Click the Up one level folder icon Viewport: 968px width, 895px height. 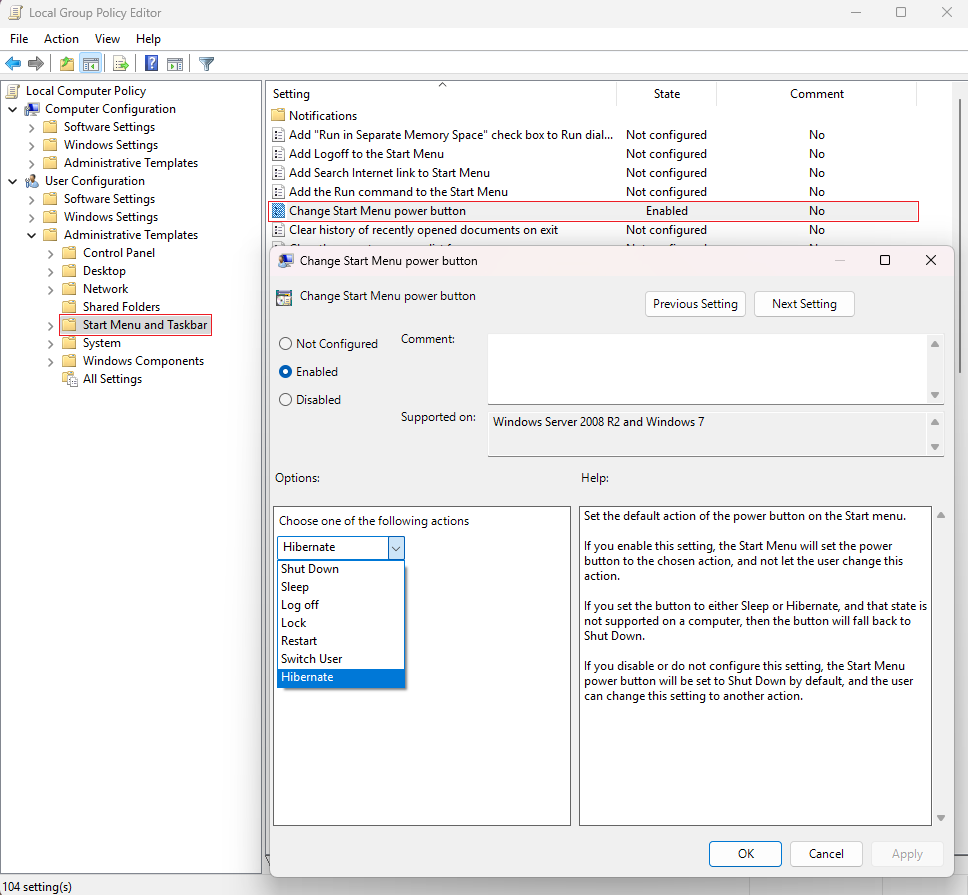[x=67, y=64]
